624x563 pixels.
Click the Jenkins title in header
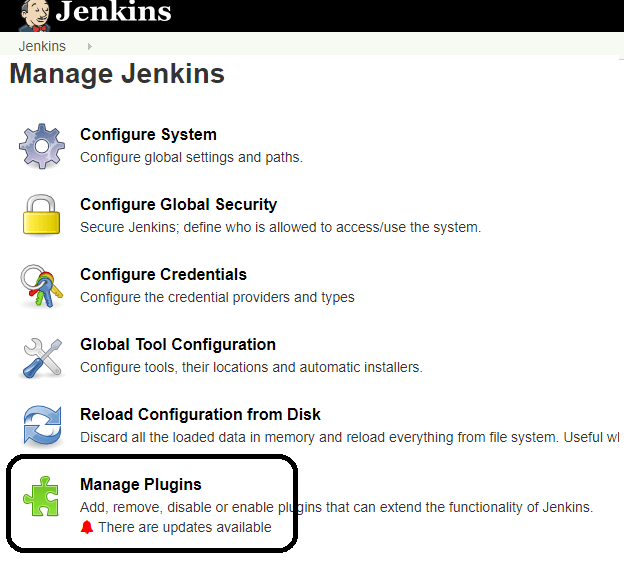(113, 12)
